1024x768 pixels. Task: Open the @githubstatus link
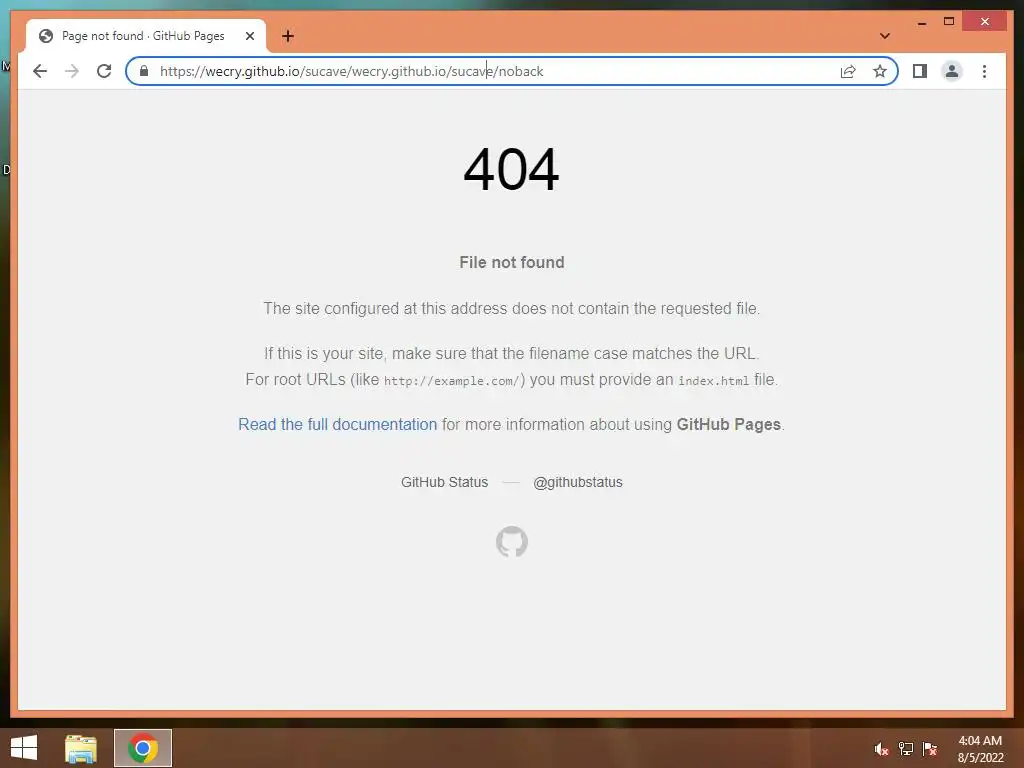click(x=578, y=482)
